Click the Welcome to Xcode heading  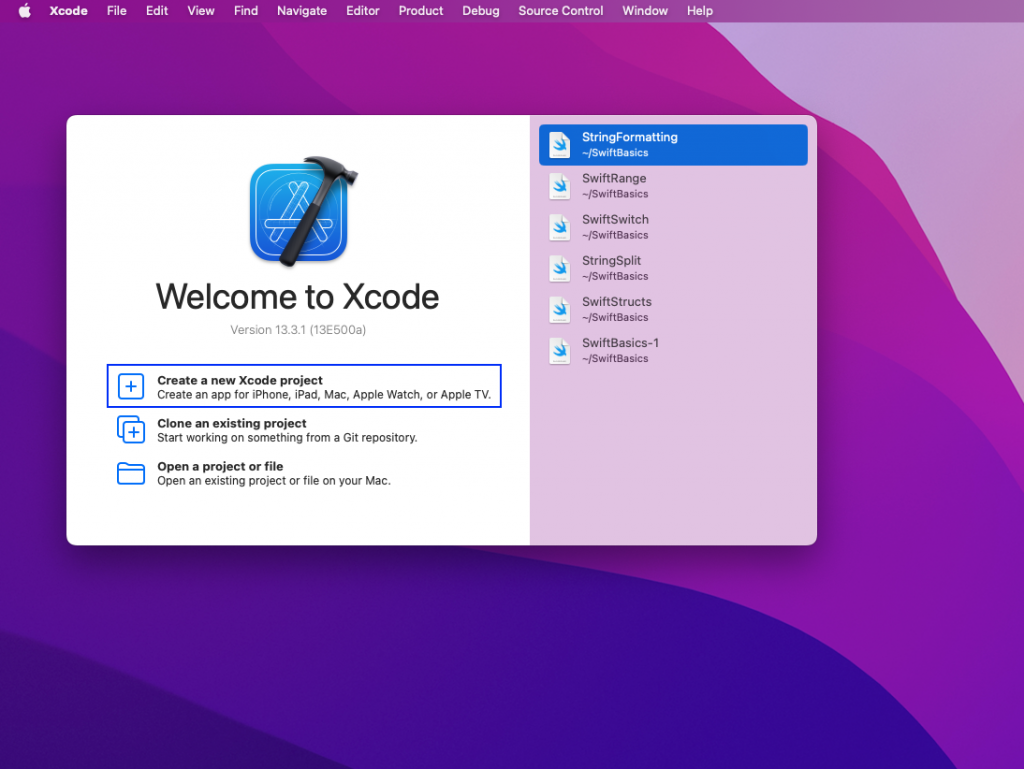pos(297,297)
